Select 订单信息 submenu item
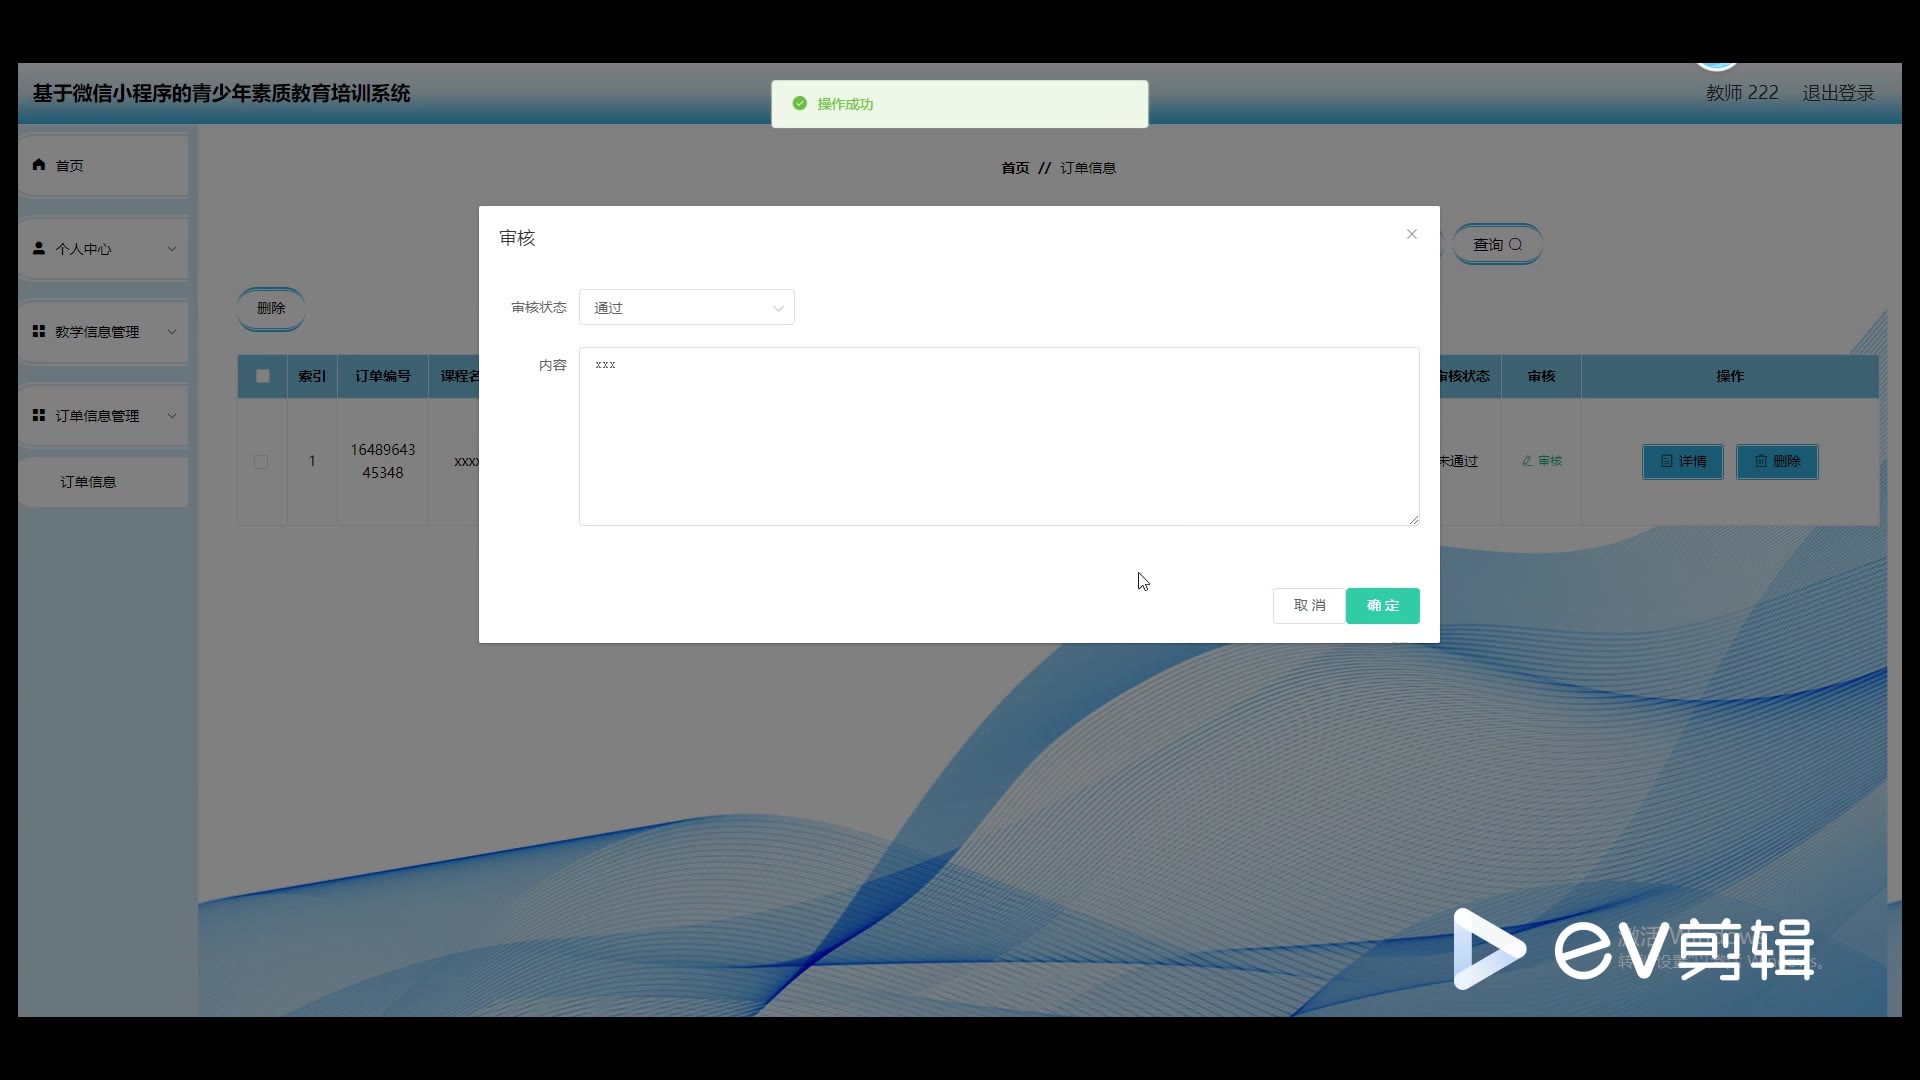Screen dimensions: 1920x1080 (x=88, y=482)
